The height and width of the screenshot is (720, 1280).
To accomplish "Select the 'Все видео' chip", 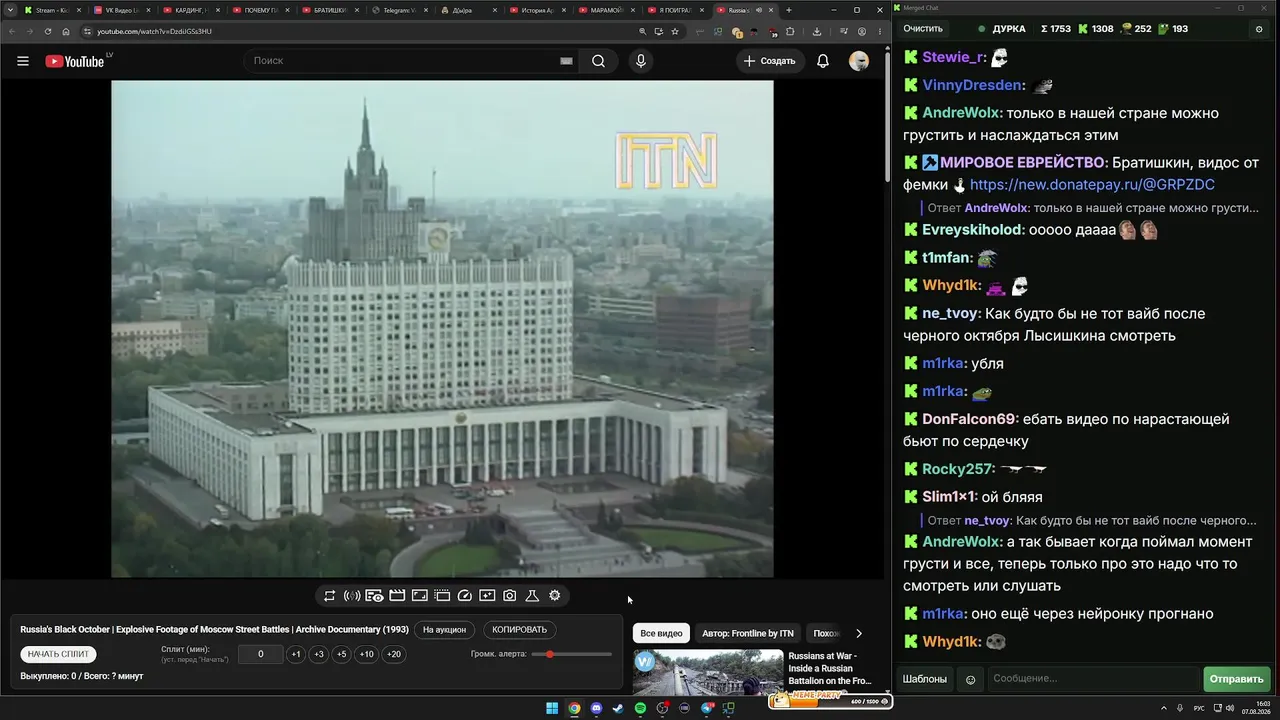I will click(661, 633).
